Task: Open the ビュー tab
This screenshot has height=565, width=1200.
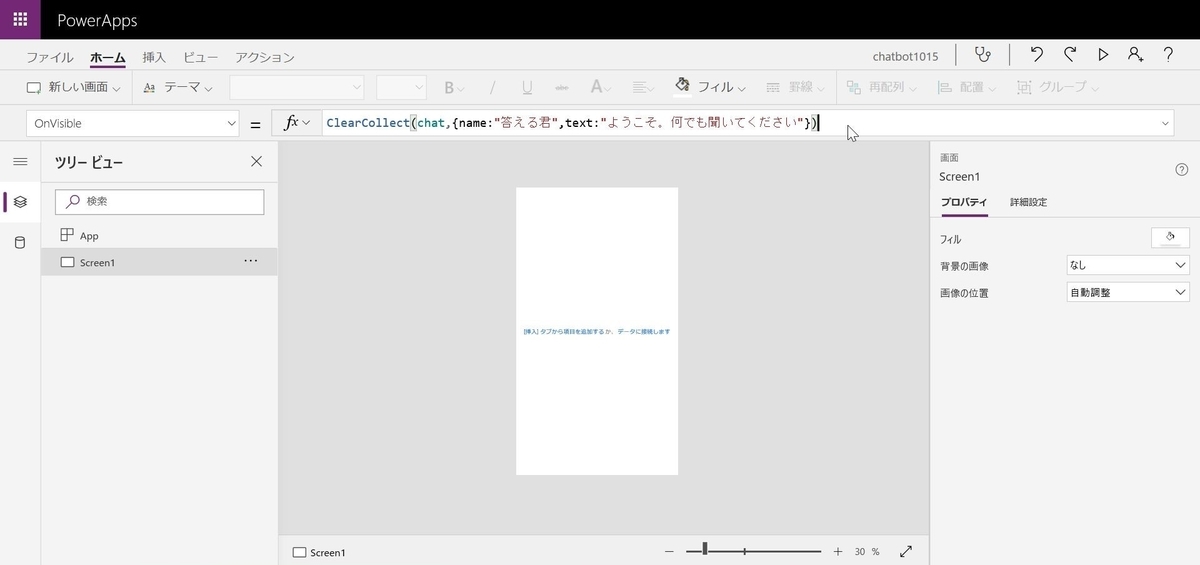Action: (x=201, y=57)
